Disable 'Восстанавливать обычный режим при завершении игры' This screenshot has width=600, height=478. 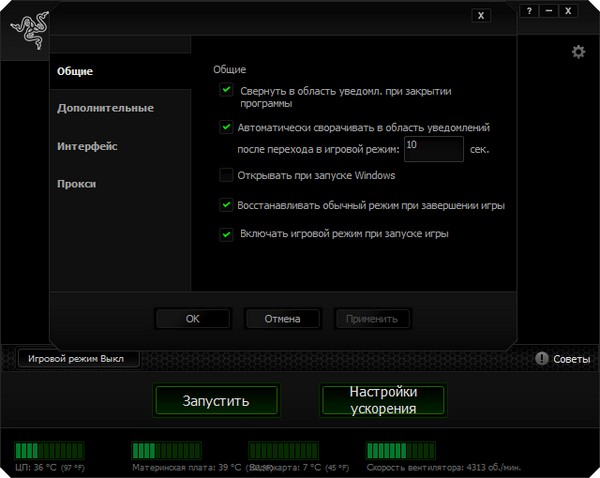click(227, 205)
